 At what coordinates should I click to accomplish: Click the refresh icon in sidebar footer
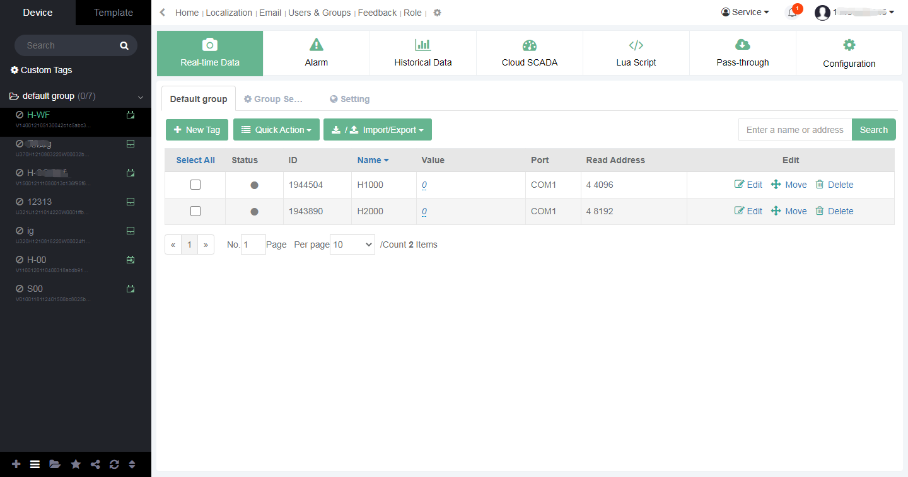[115, 464]
